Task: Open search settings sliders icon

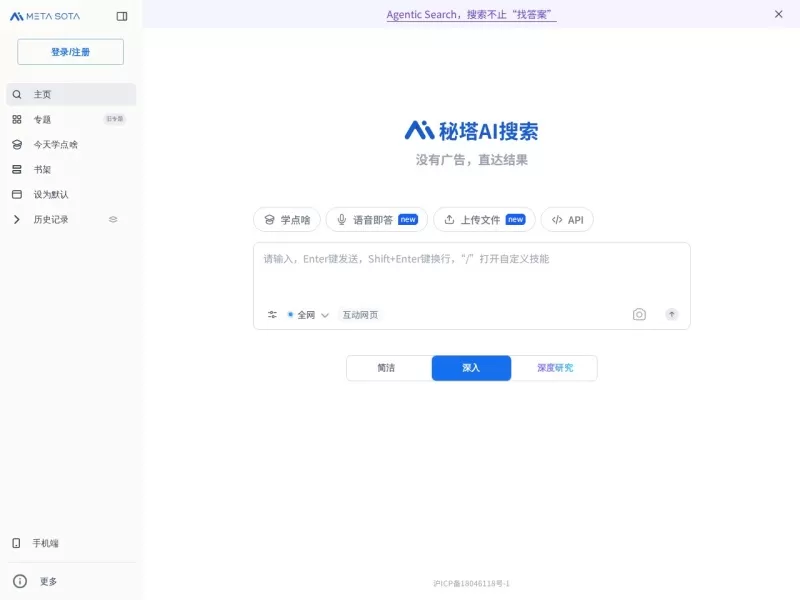Action: click(x=271, y=314)
